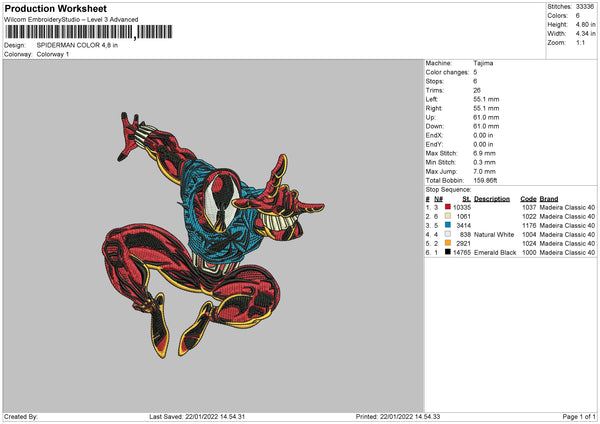
Task: Click the 'St.' column header
Action: (466, 199)
